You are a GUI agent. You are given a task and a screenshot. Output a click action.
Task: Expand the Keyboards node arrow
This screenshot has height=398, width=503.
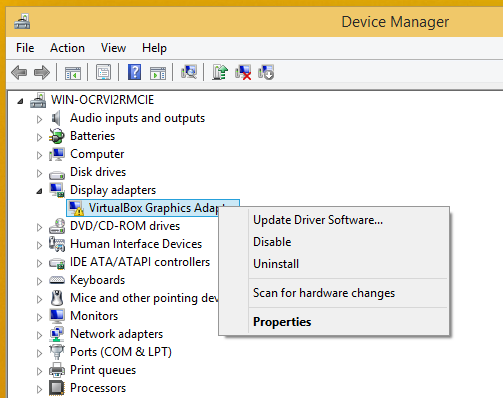39,281
